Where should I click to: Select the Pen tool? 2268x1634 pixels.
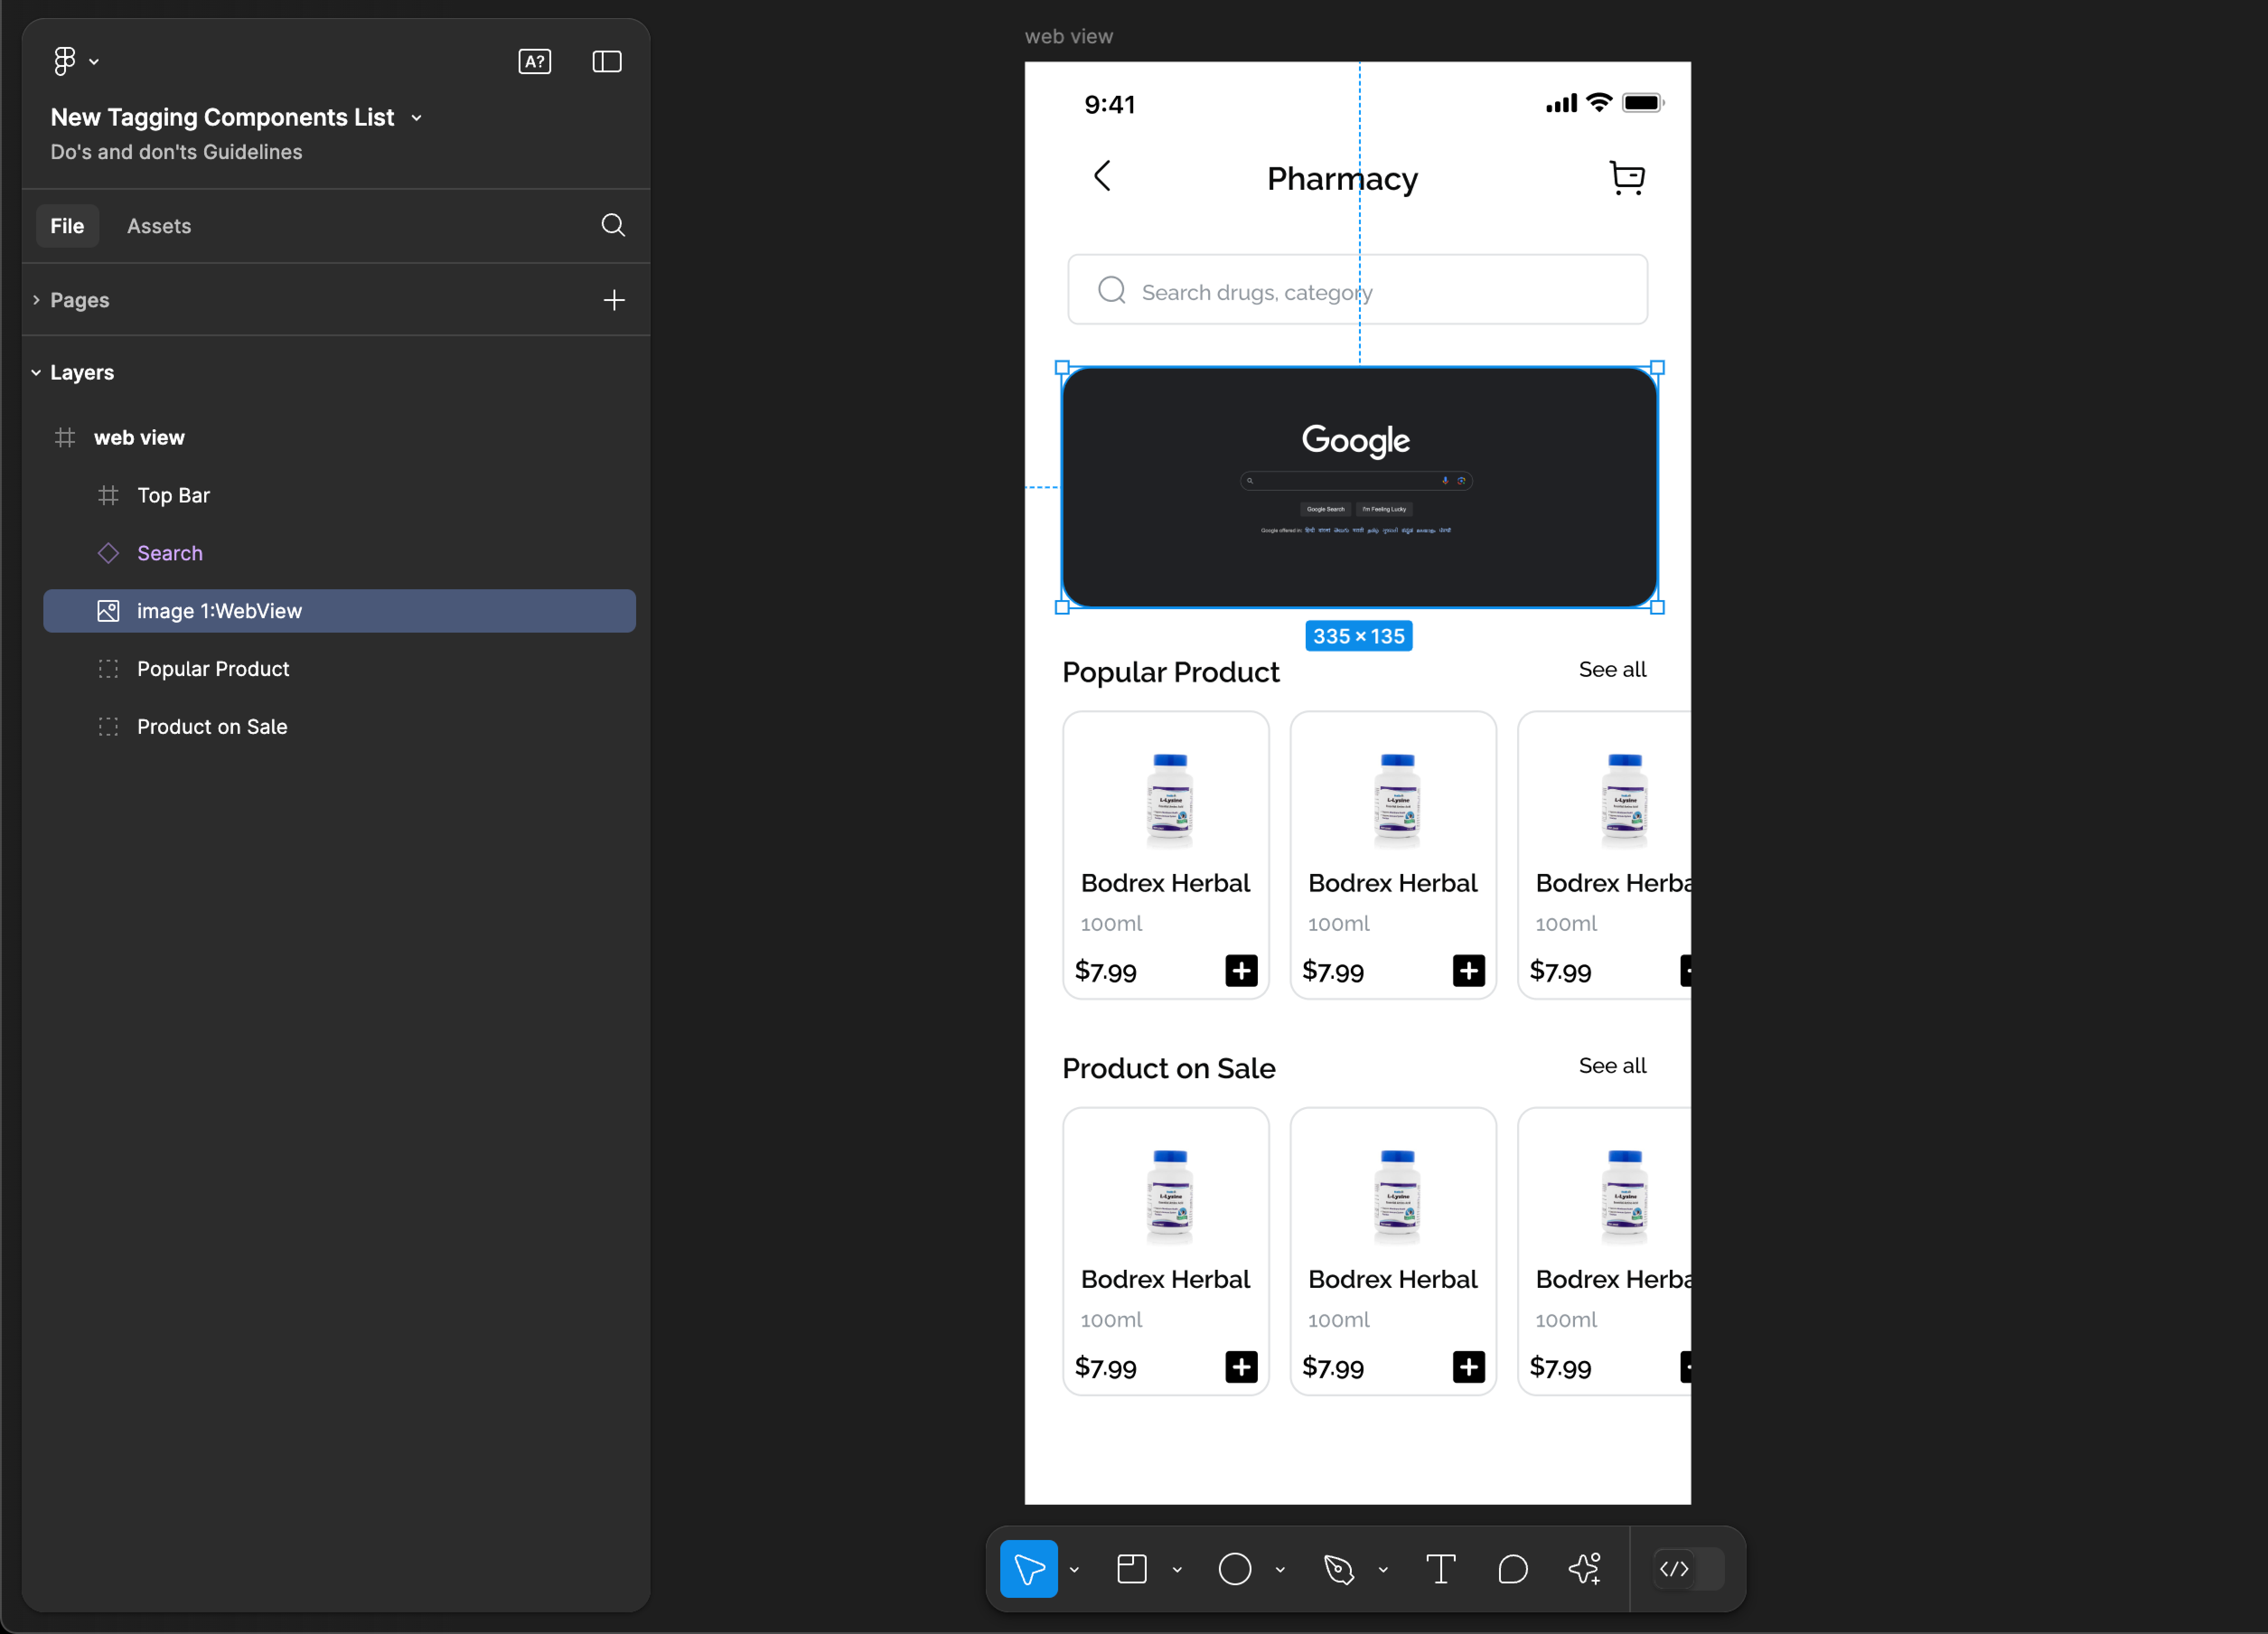[x=1339, y=1569]
